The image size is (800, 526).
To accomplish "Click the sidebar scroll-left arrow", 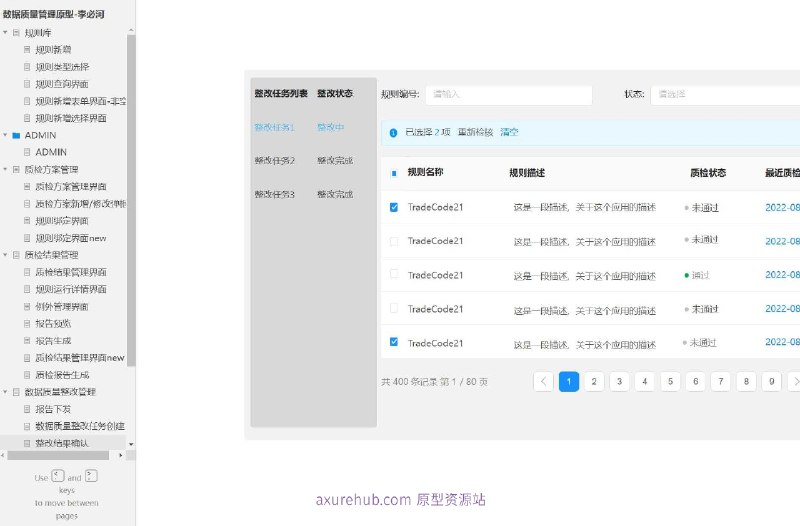I will (3, 455).
